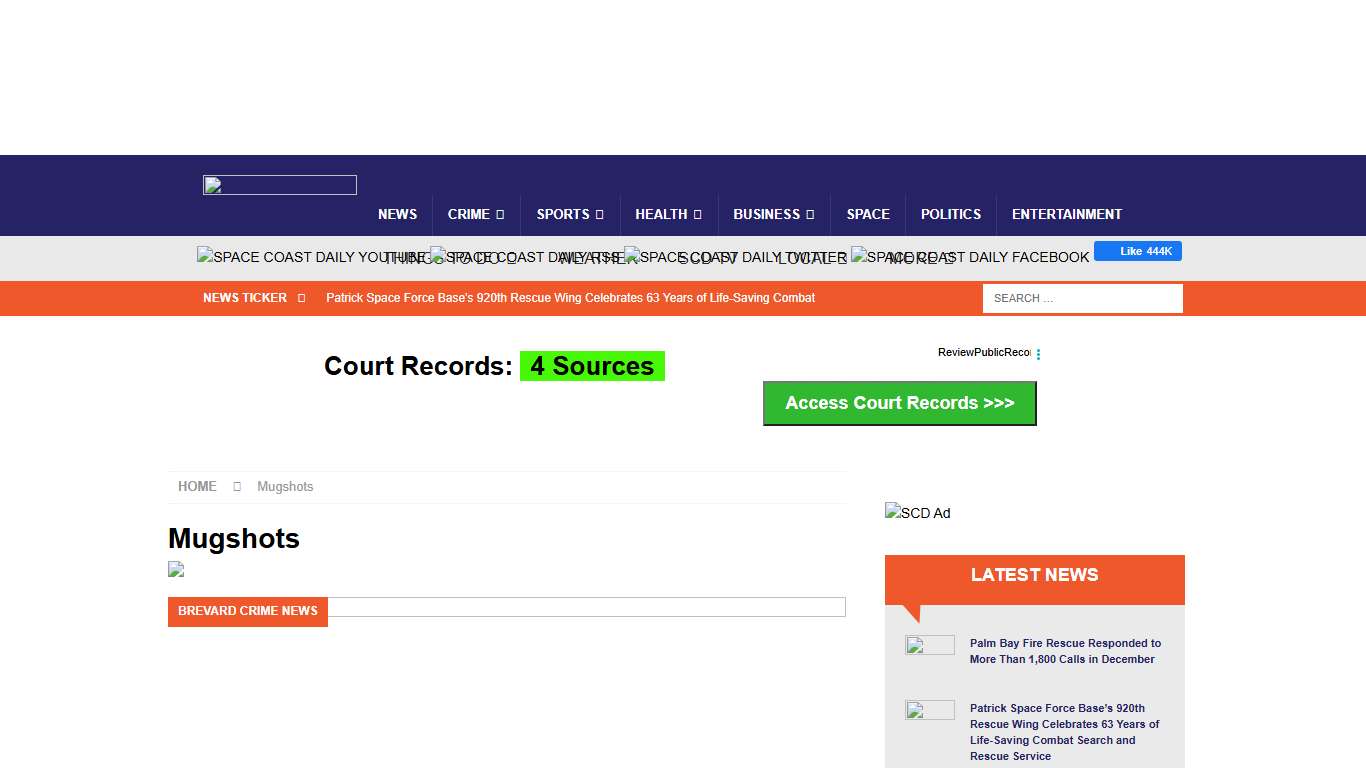Click the SCD Ad image
1366x768 pixels.
coord(917,513)
